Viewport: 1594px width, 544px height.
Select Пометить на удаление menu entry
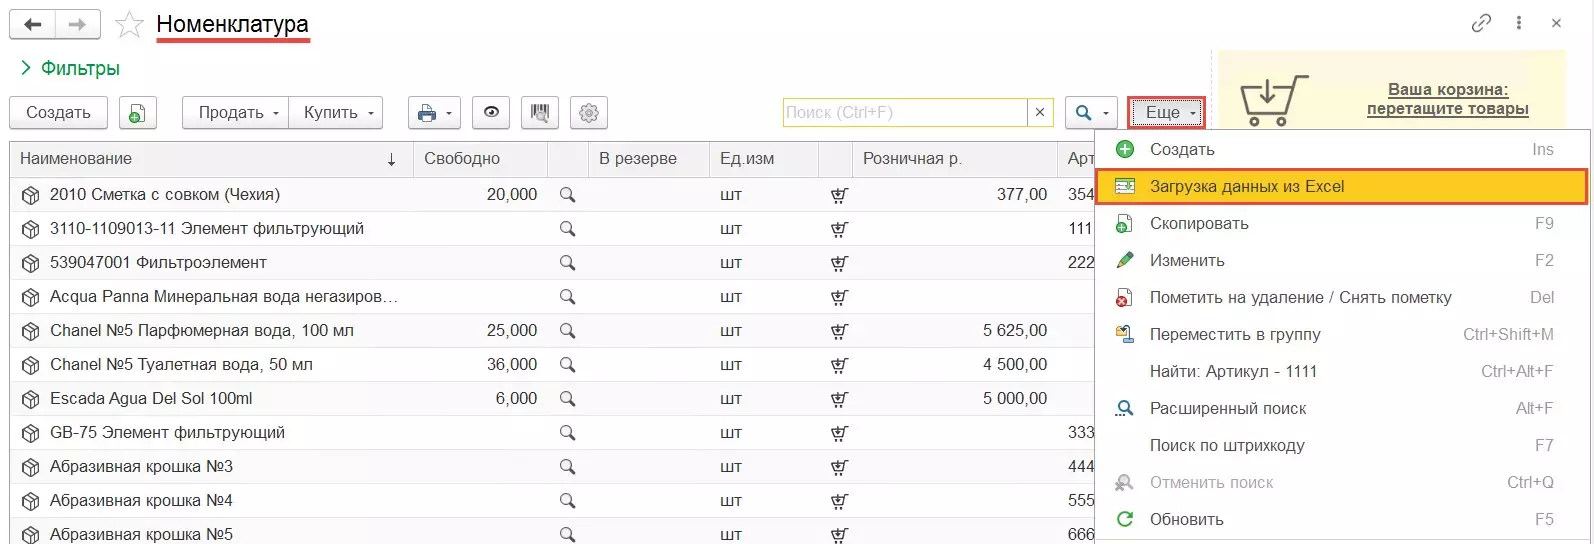click(1300, 298)
